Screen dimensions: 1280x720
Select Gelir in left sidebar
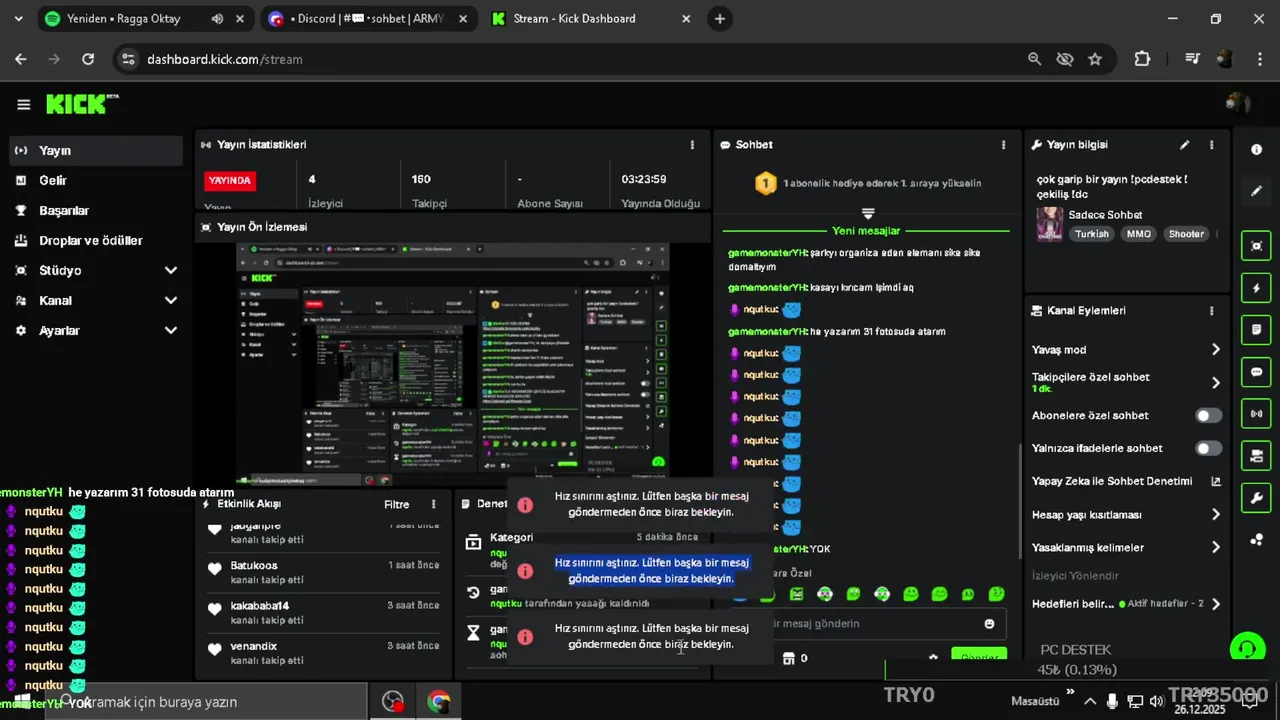click(96, 180)
